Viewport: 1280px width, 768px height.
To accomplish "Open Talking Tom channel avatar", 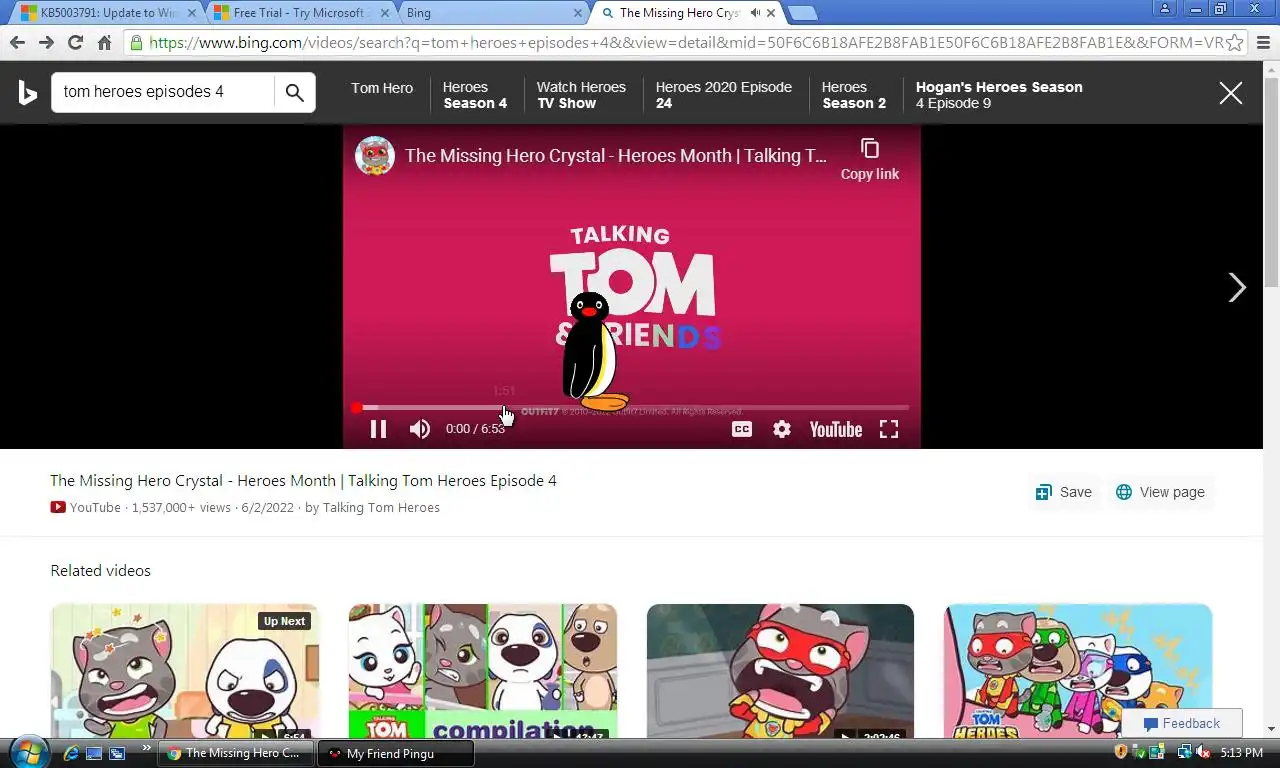I will (375, 156).
